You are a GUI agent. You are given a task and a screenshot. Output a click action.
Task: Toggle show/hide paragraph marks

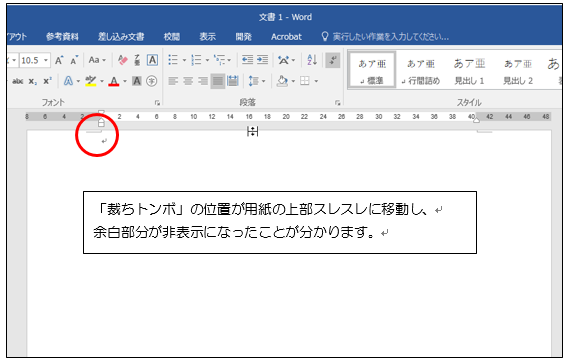[333, 60]
